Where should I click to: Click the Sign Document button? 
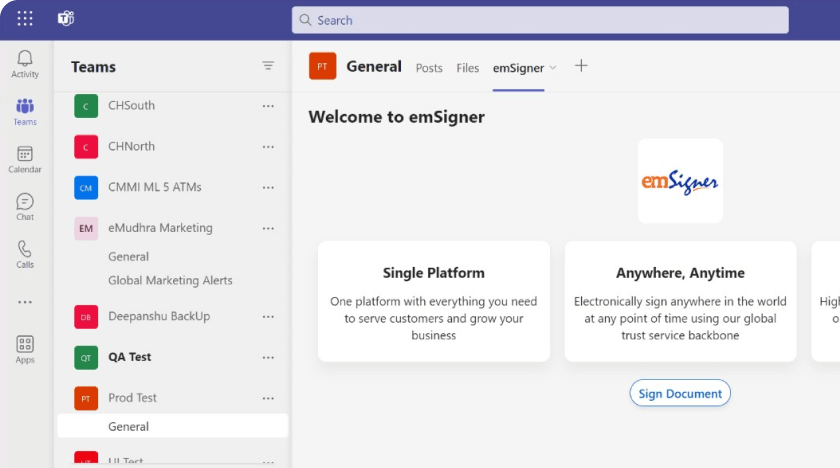click(x=680, y=393)
